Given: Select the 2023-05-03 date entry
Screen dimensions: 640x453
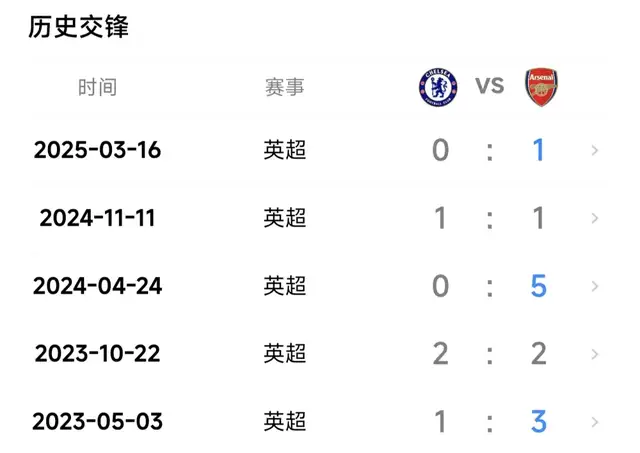Looking at the screenshot, I should click(x=97, y=422).
